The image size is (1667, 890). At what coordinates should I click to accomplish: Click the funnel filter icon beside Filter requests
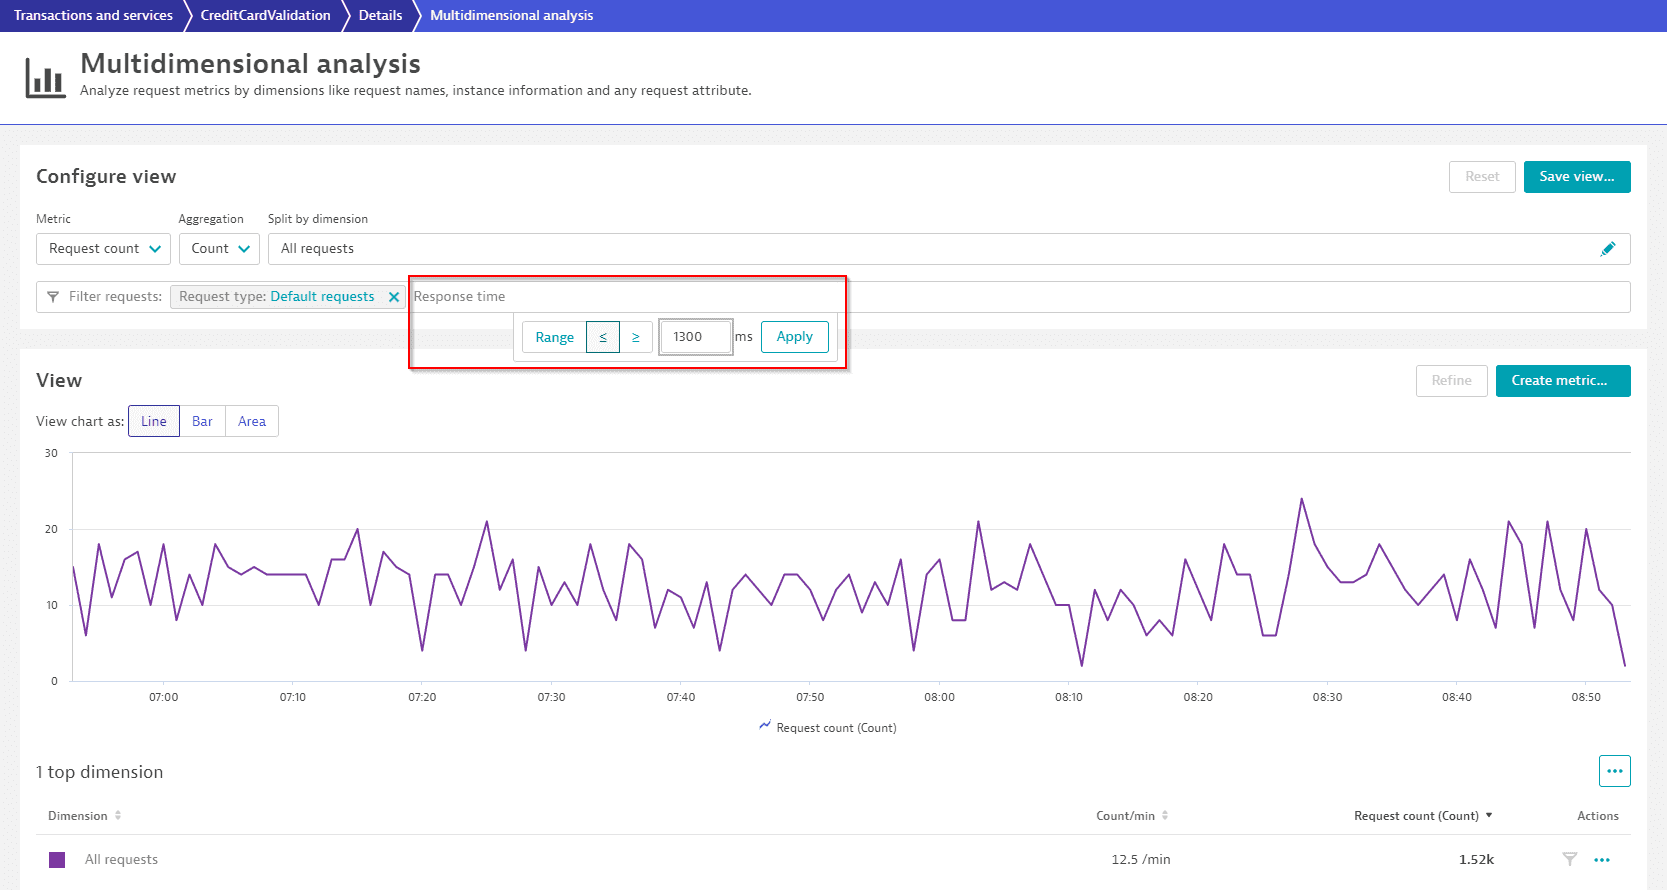tap(53, 297)
